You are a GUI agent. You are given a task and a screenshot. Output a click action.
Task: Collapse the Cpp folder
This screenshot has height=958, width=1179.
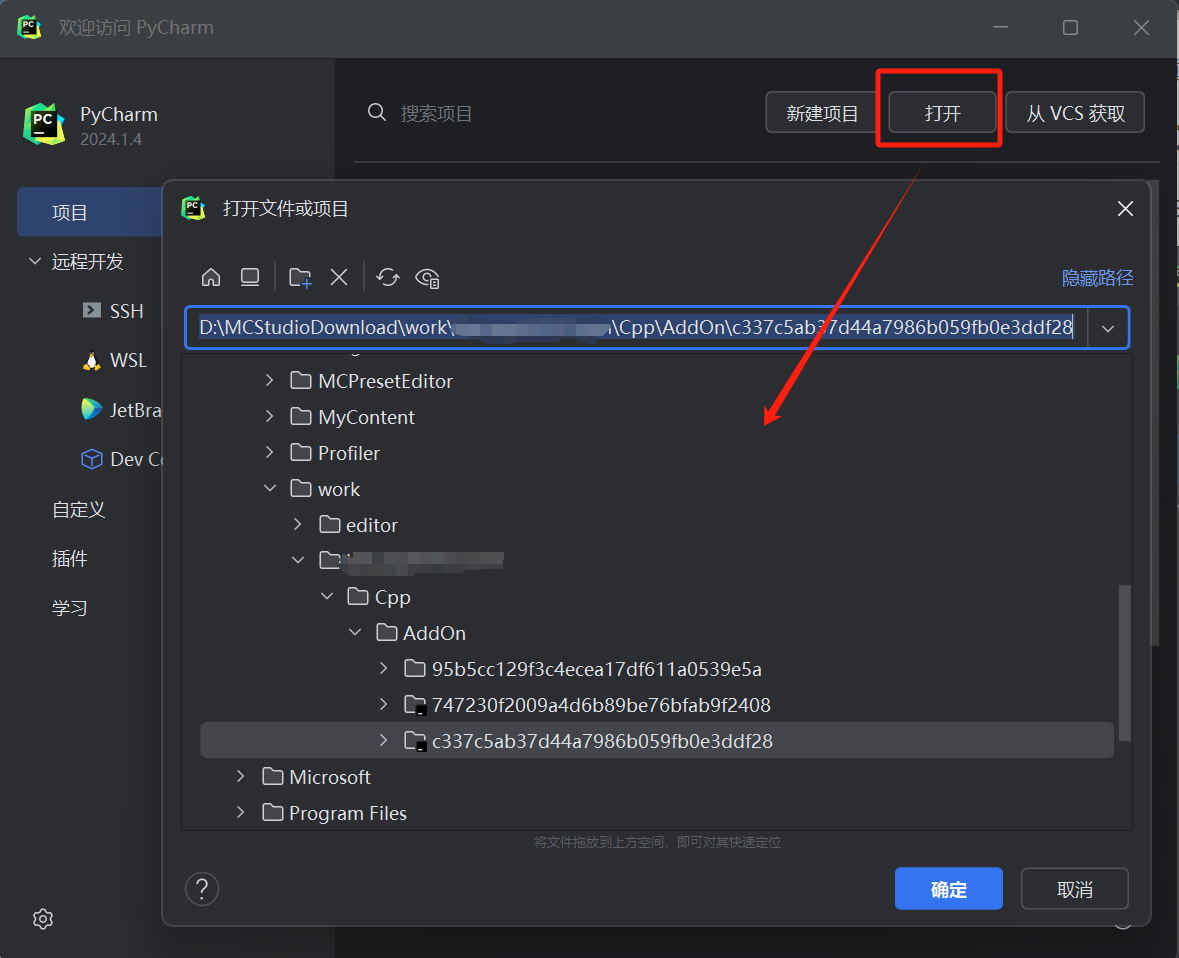[326, 596]
